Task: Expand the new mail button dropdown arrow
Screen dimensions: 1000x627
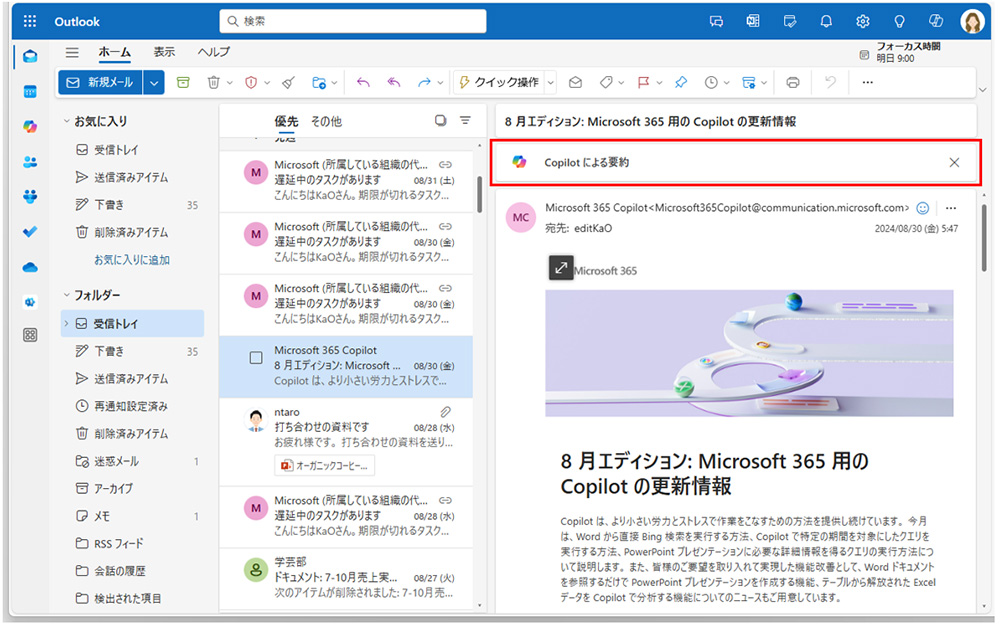Action: coord(156,82)
